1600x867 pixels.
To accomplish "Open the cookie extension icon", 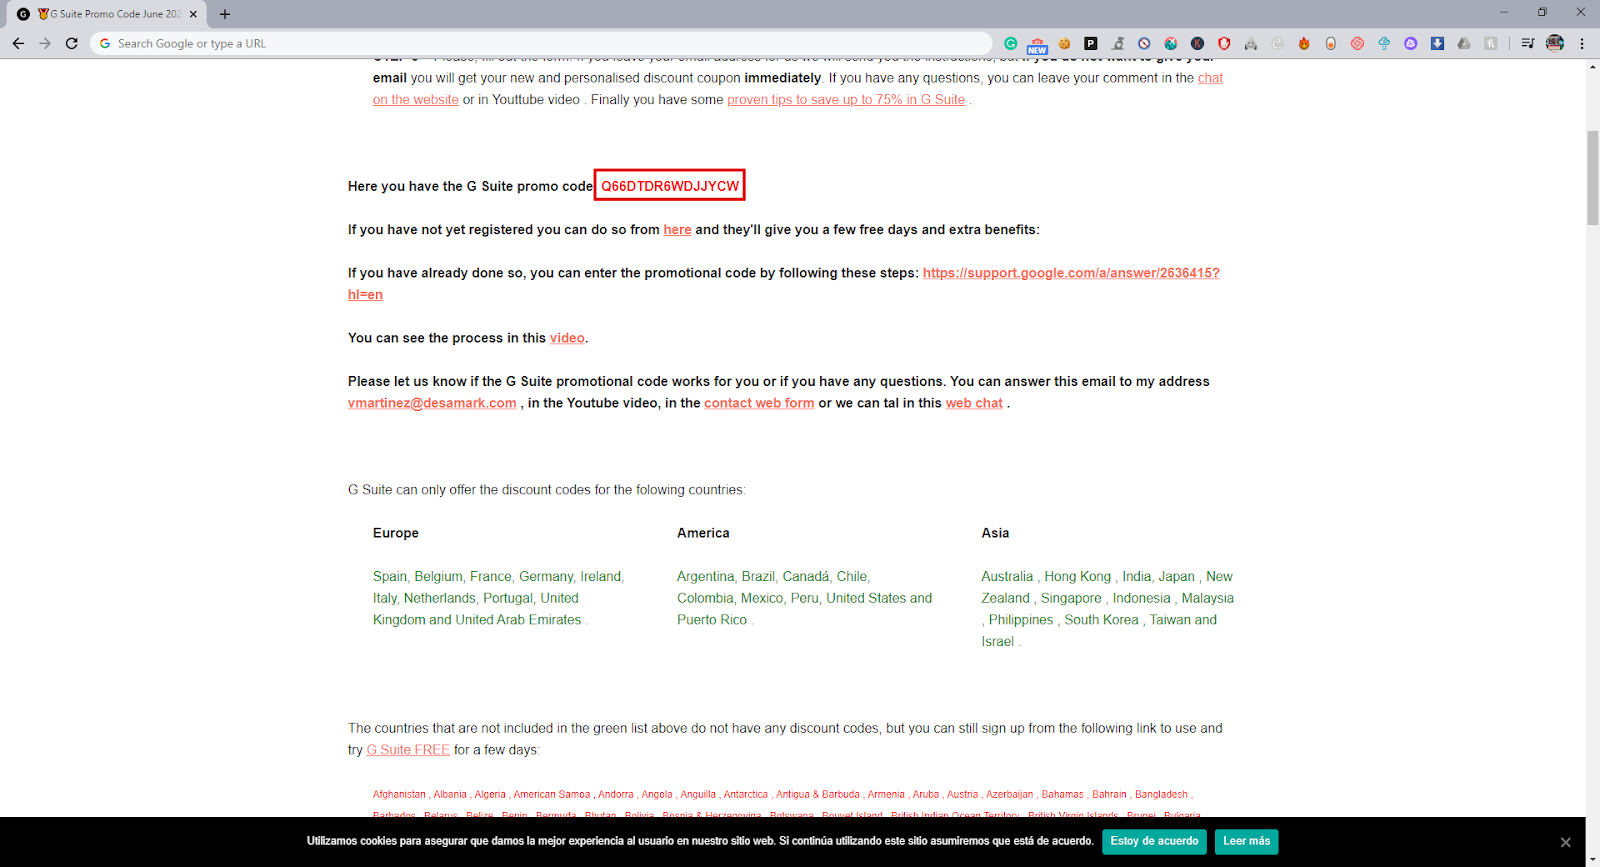I will pyautogui.click(x=1064, y=43).
